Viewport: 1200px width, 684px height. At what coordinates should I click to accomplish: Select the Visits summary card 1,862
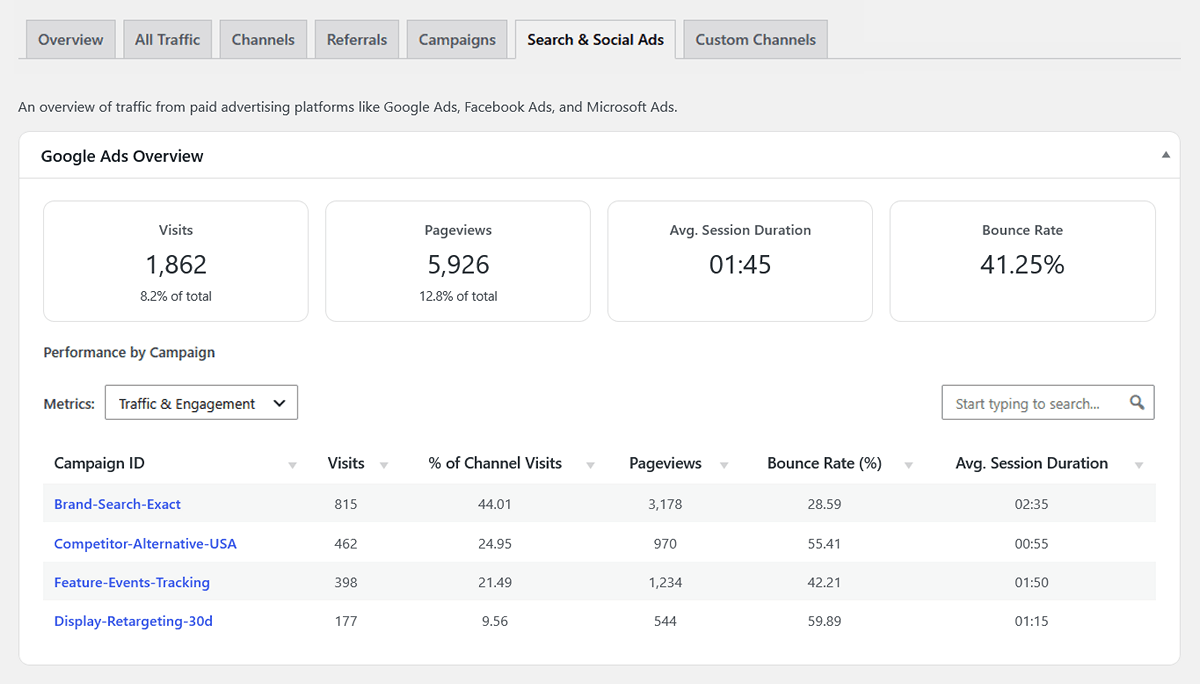tap(176, 261)
